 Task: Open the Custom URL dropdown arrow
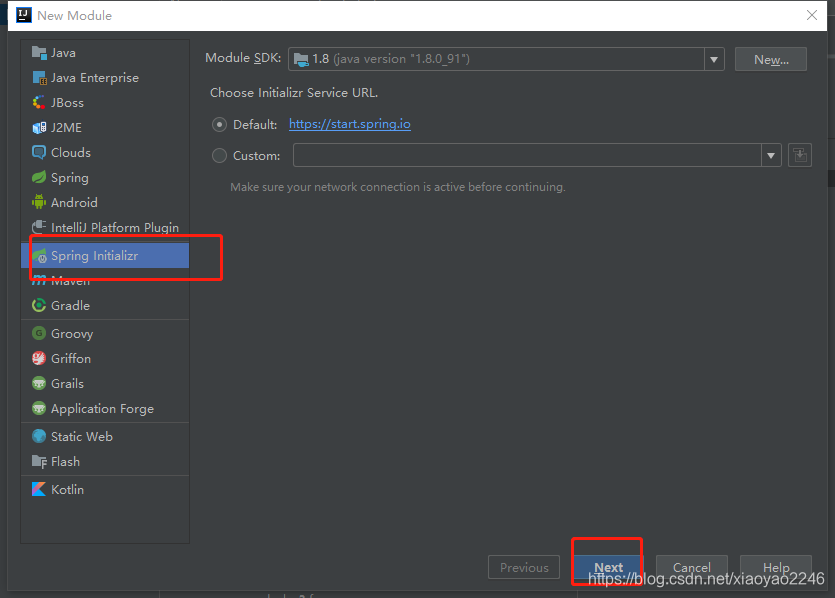(x=771, y=155)
